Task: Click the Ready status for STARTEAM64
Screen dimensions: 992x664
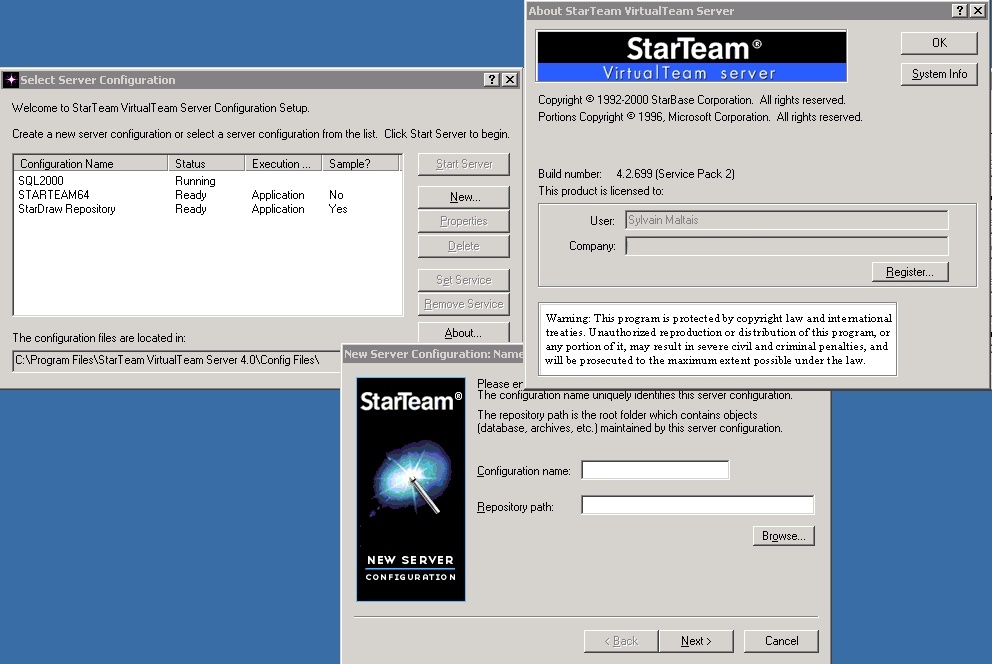Action: coord(190,195)
